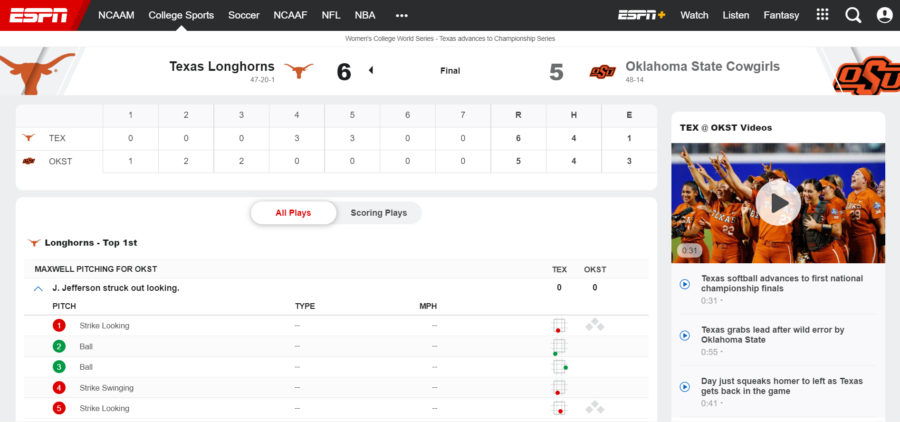Image resolution: width=900 pixels, height=422 pixels.
Task: Play 'Day just squeaks homer' video icon
Action: tap(684, 386)
